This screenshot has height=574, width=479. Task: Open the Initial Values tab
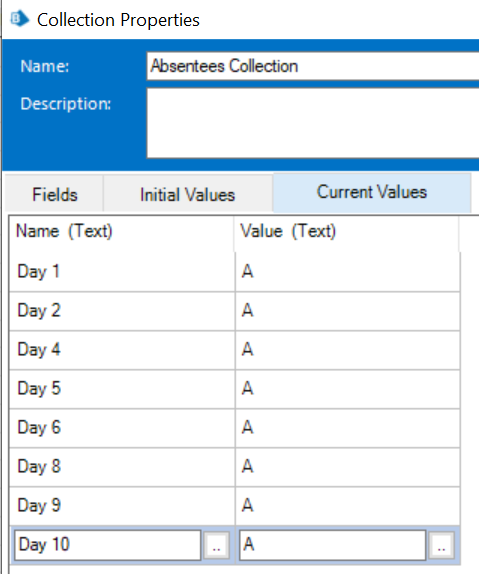coord(187,194)
